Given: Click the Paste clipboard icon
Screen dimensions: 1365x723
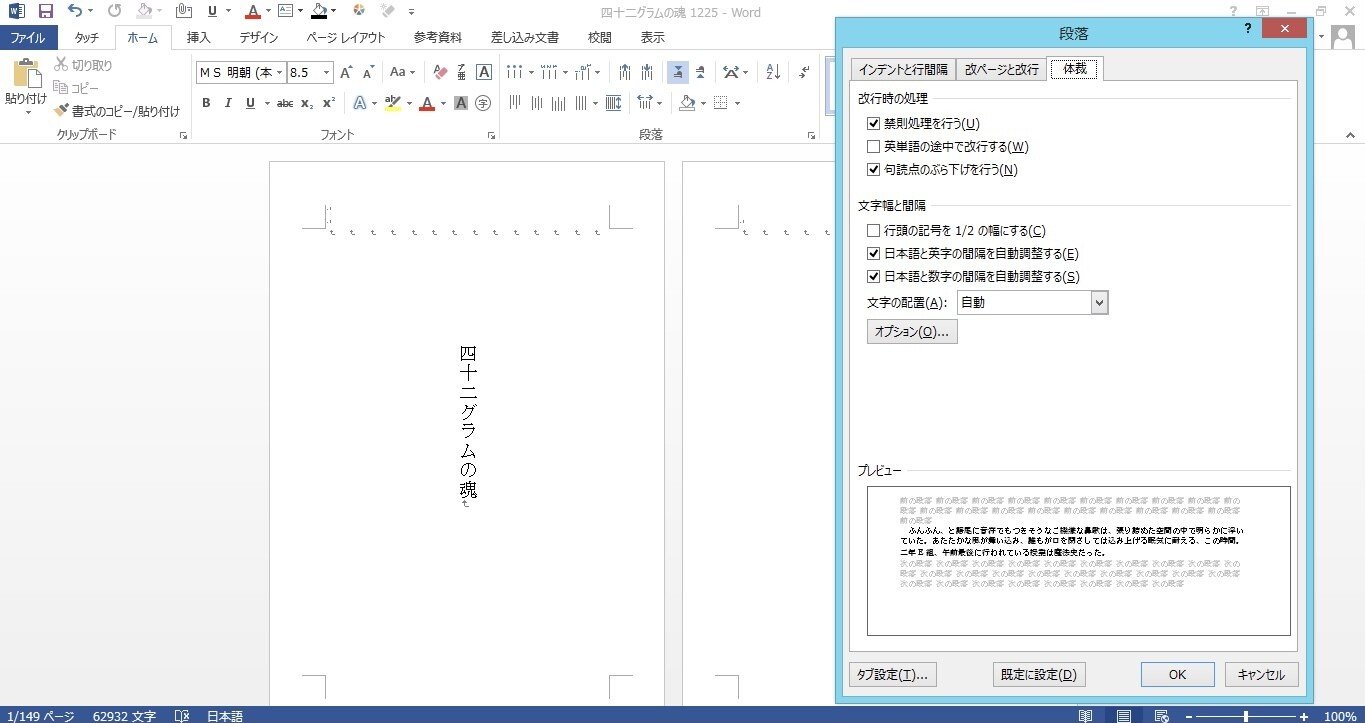Looking at the screenshot, I should point(26,74).
